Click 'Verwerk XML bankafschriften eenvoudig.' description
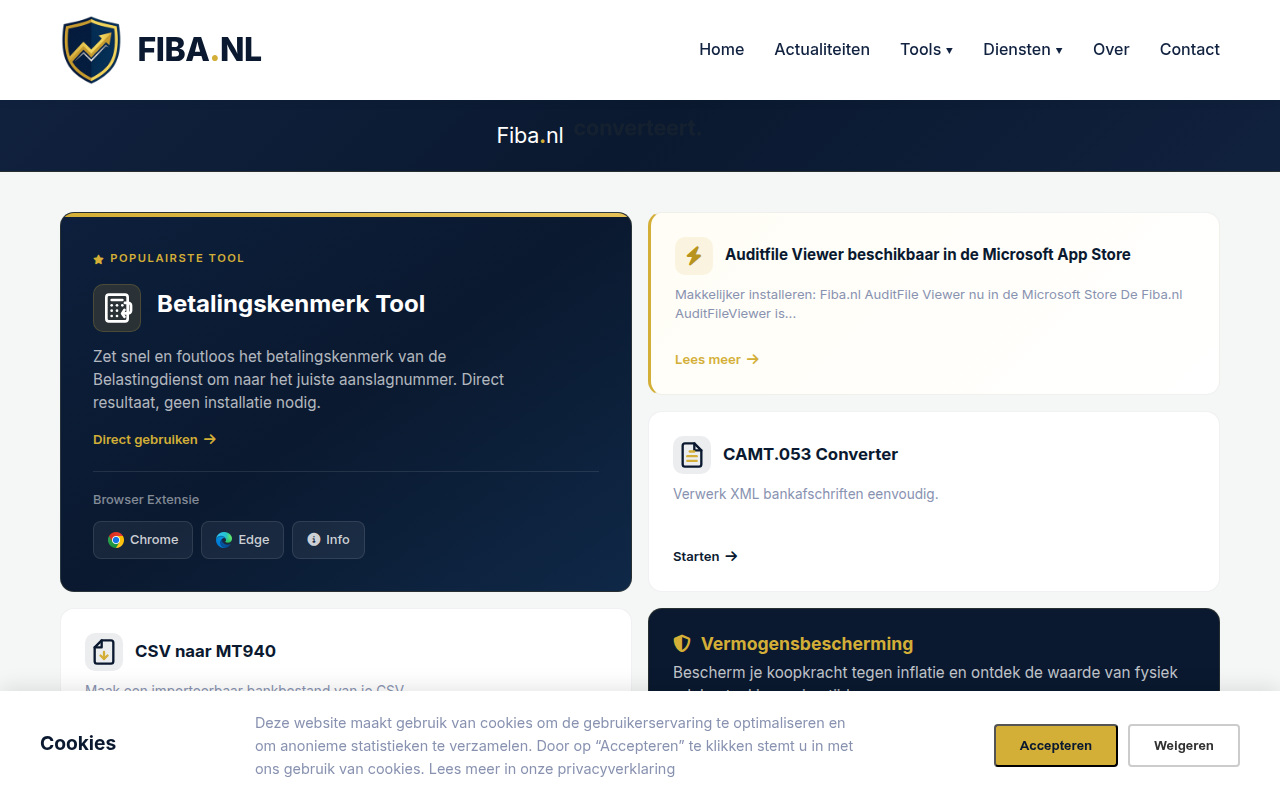The height and width of the screenshot is (800, 1280). [806, 494]
